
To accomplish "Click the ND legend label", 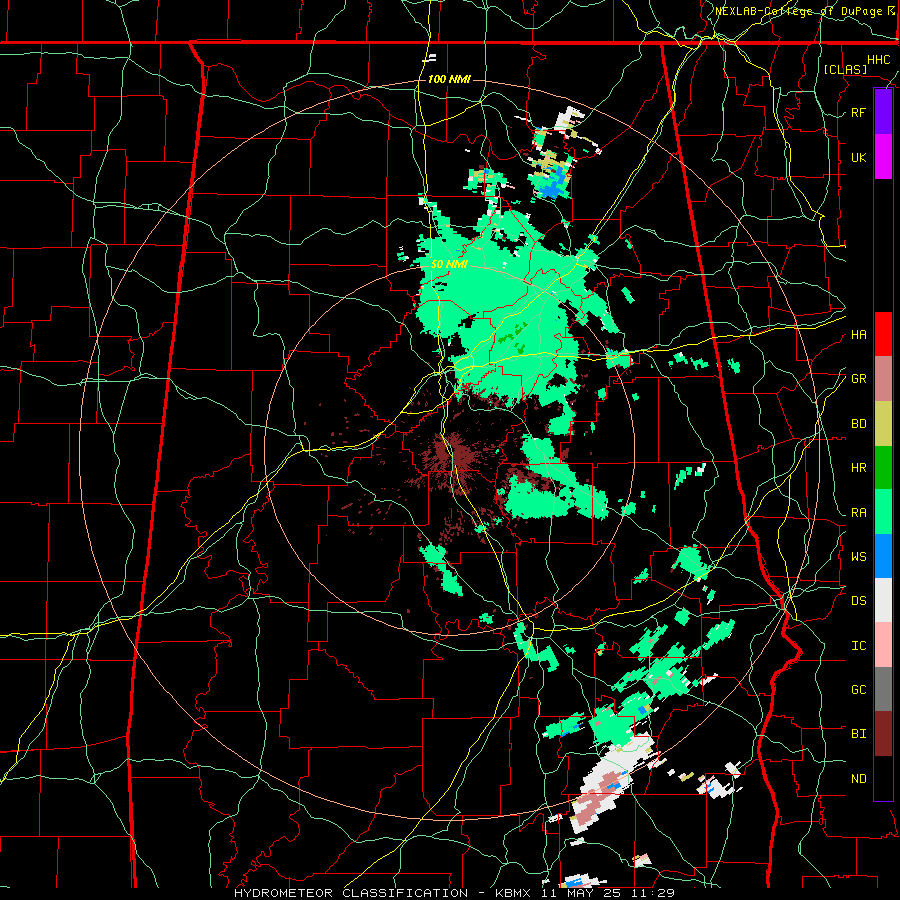I will click(858, 779).
